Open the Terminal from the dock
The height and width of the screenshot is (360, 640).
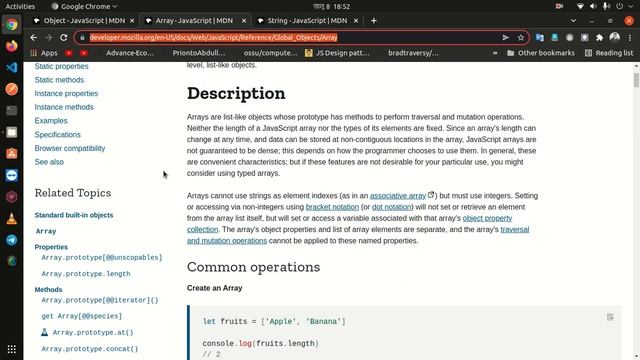[11, 111]
